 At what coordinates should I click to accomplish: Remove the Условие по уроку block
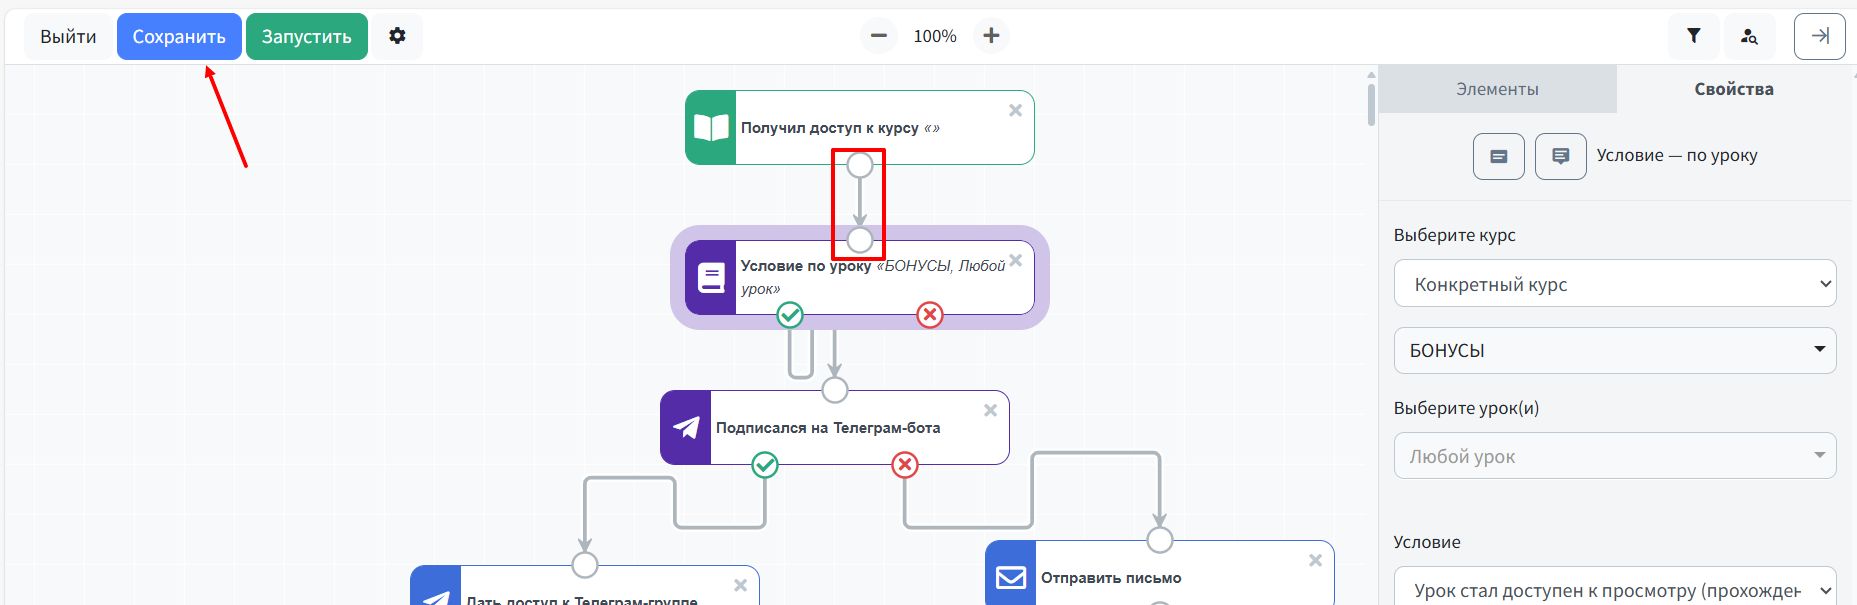1015,261
